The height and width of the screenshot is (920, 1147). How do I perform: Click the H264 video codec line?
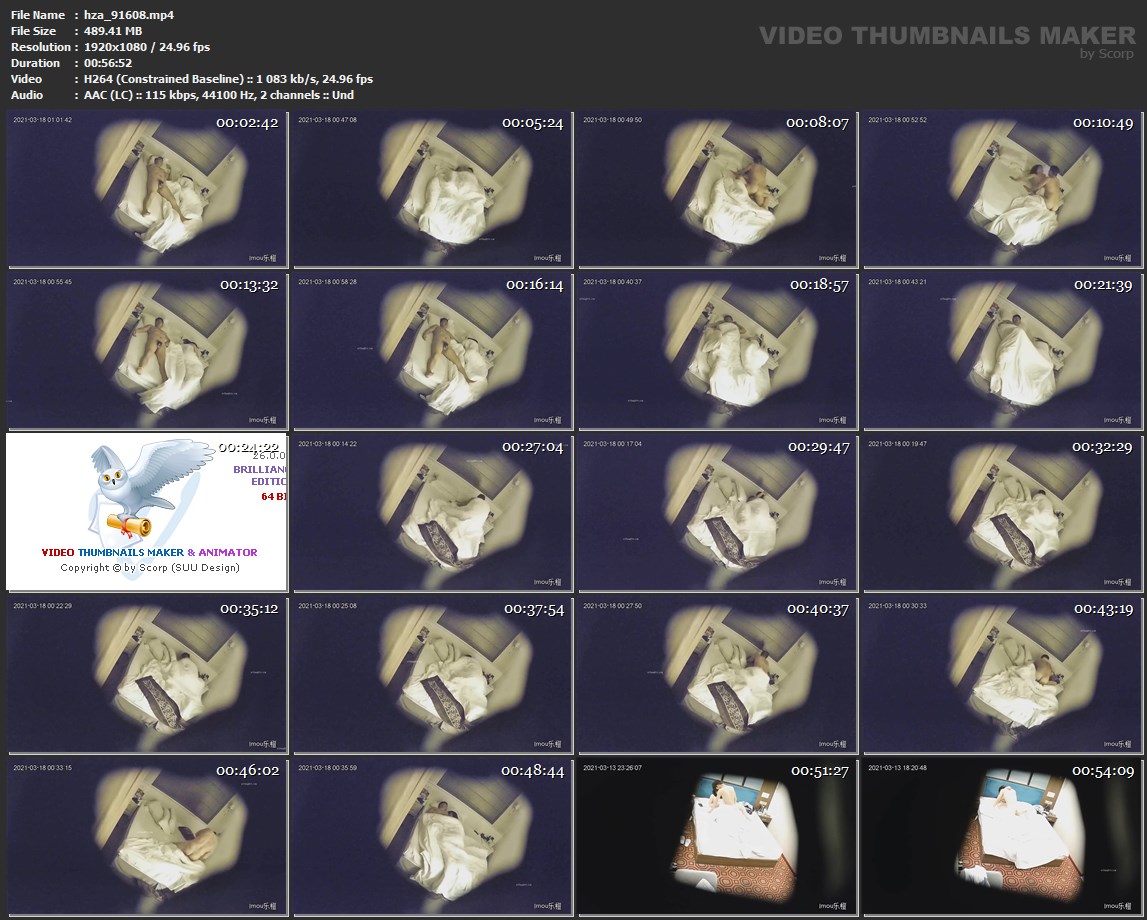228,79
